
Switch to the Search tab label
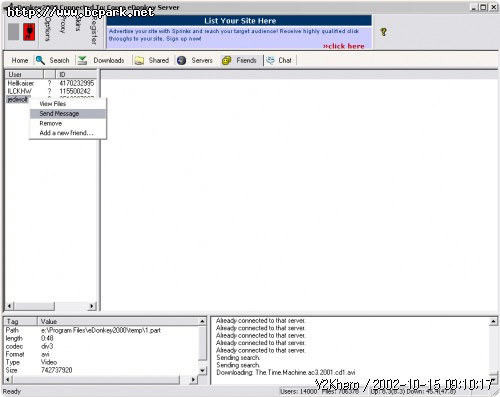pos(59,60)
